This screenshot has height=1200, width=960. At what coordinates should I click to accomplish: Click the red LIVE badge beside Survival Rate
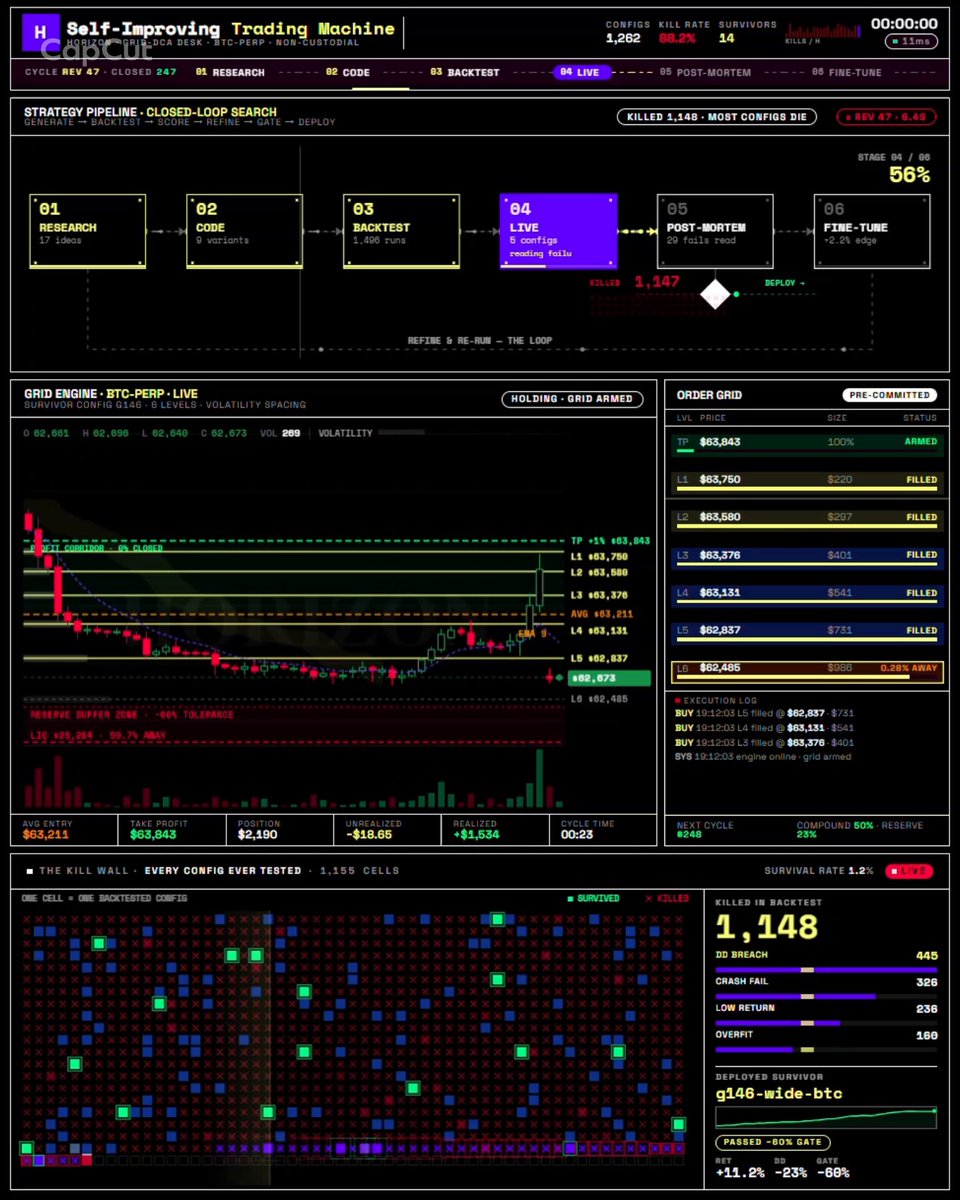tap(909, 871)
